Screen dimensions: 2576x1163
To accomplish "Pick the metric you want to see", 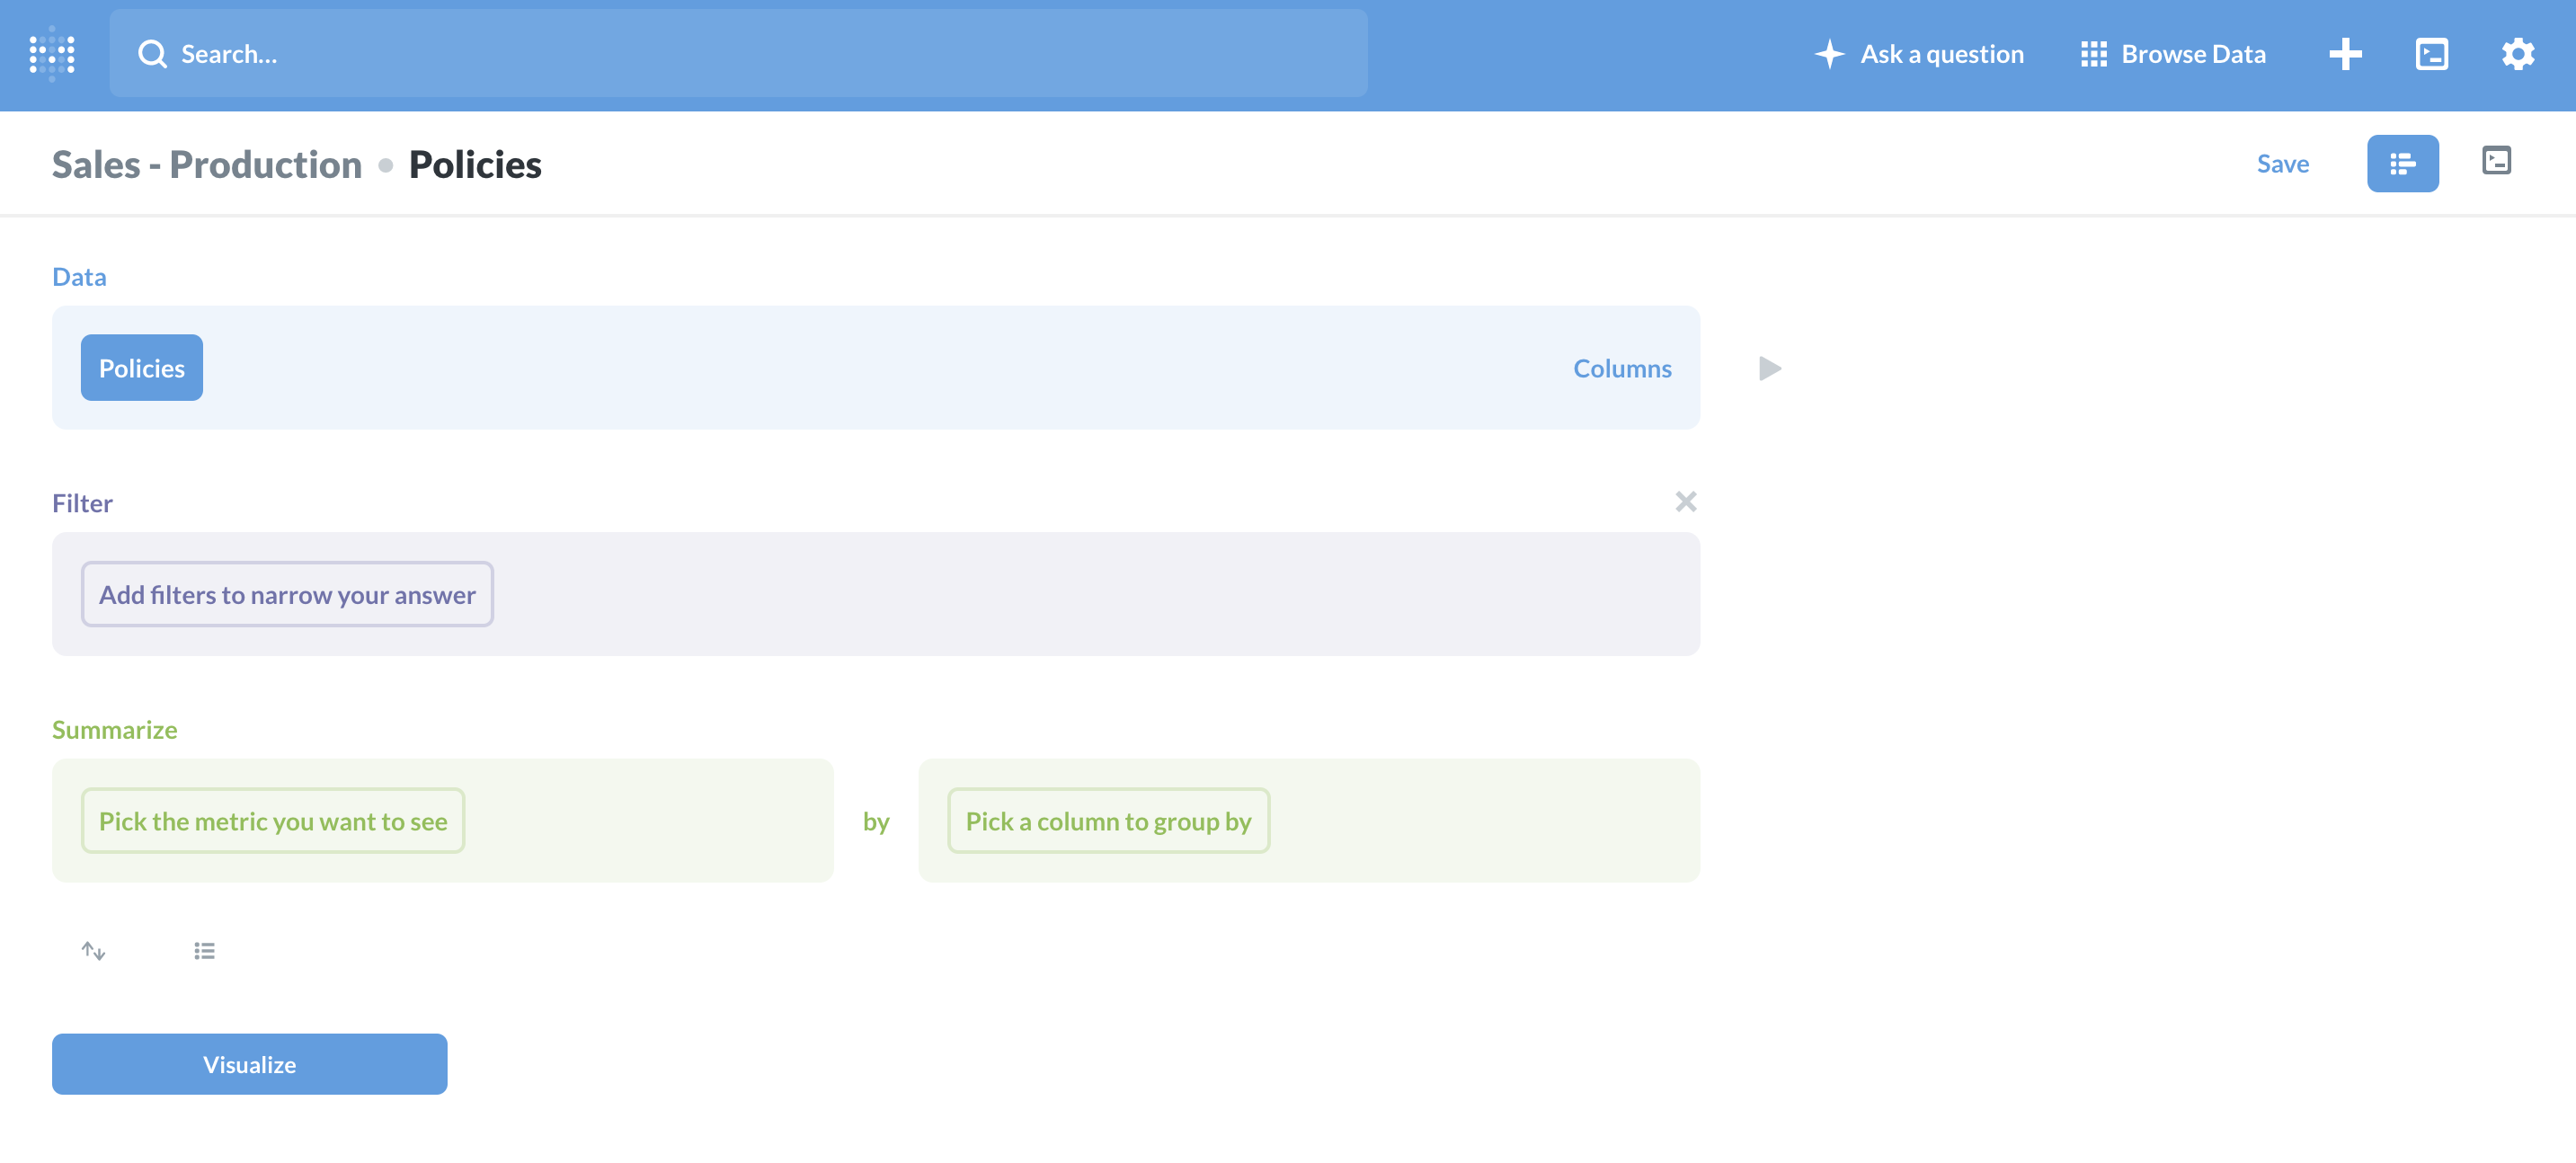I will [x=273, y=821].
